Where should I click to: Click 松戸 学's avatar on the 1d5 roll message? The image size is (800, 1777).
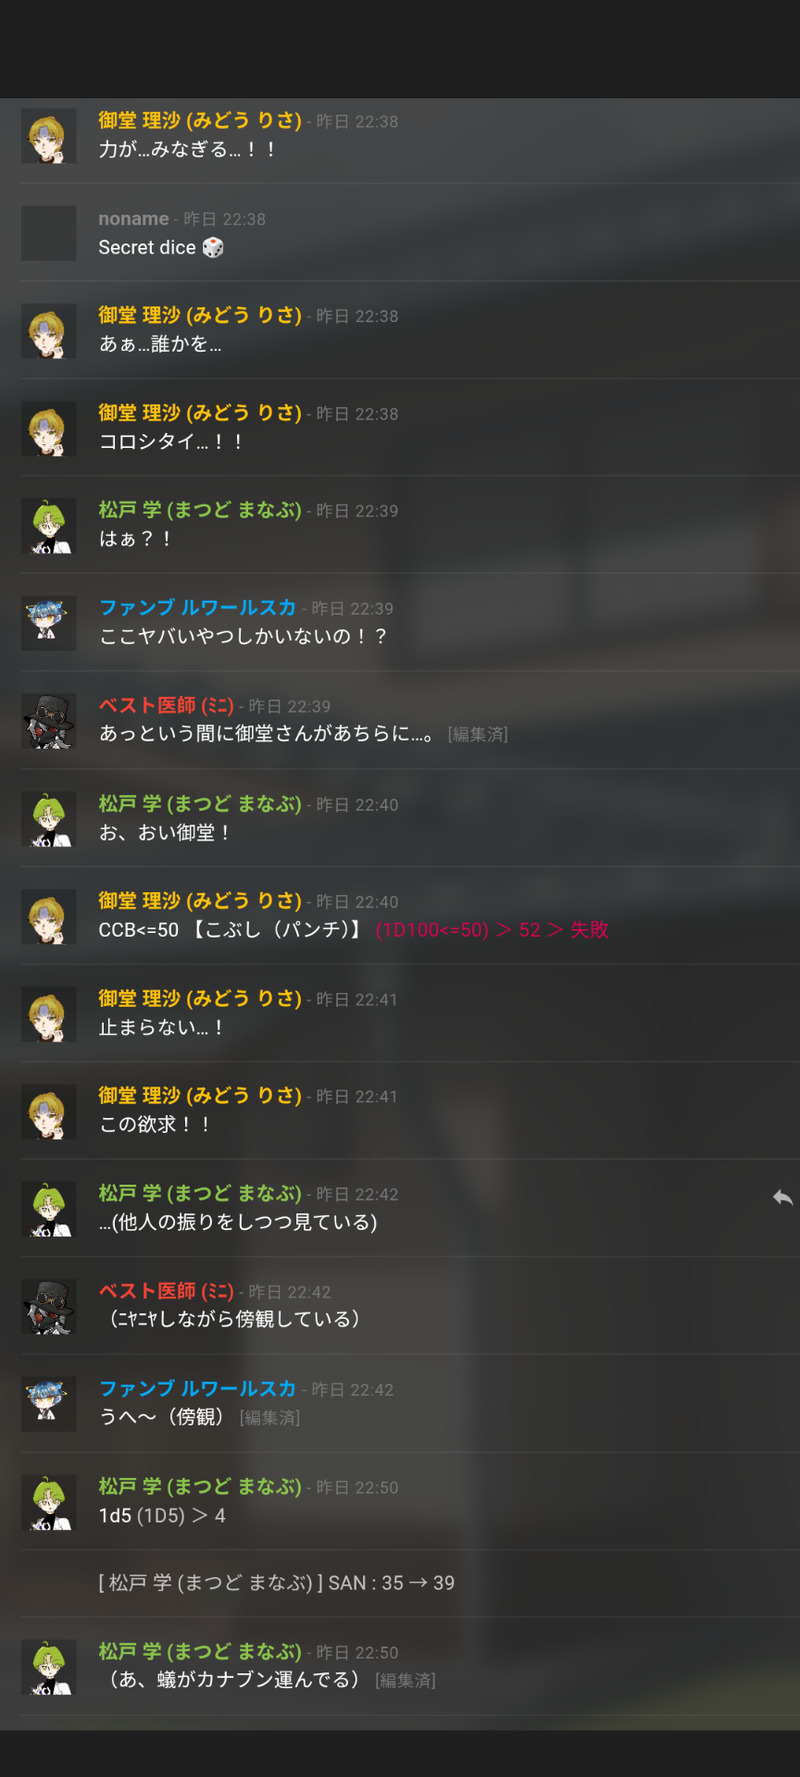[x=49, y=1502]
